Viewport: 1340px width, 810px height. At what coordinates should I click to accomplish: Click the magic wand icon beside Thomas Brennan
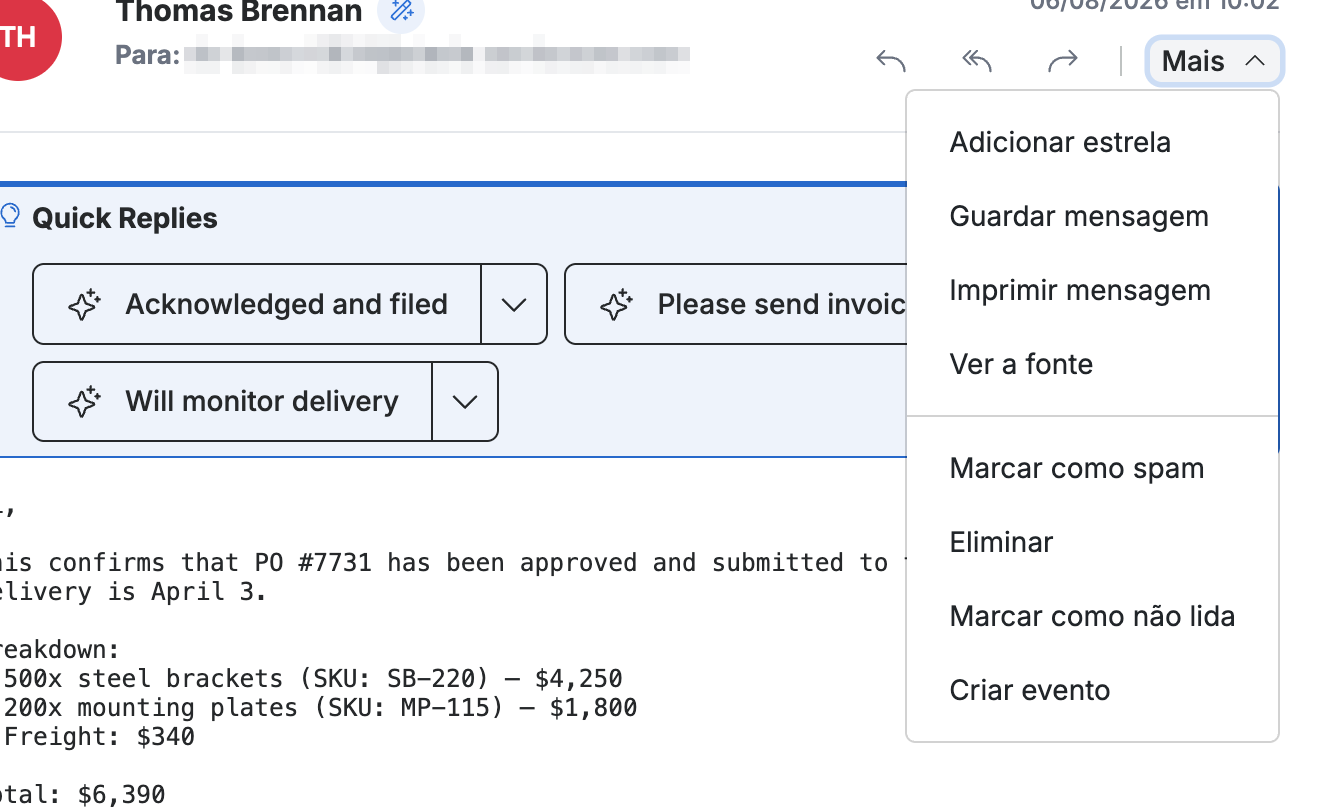click(x=401, y=11)
